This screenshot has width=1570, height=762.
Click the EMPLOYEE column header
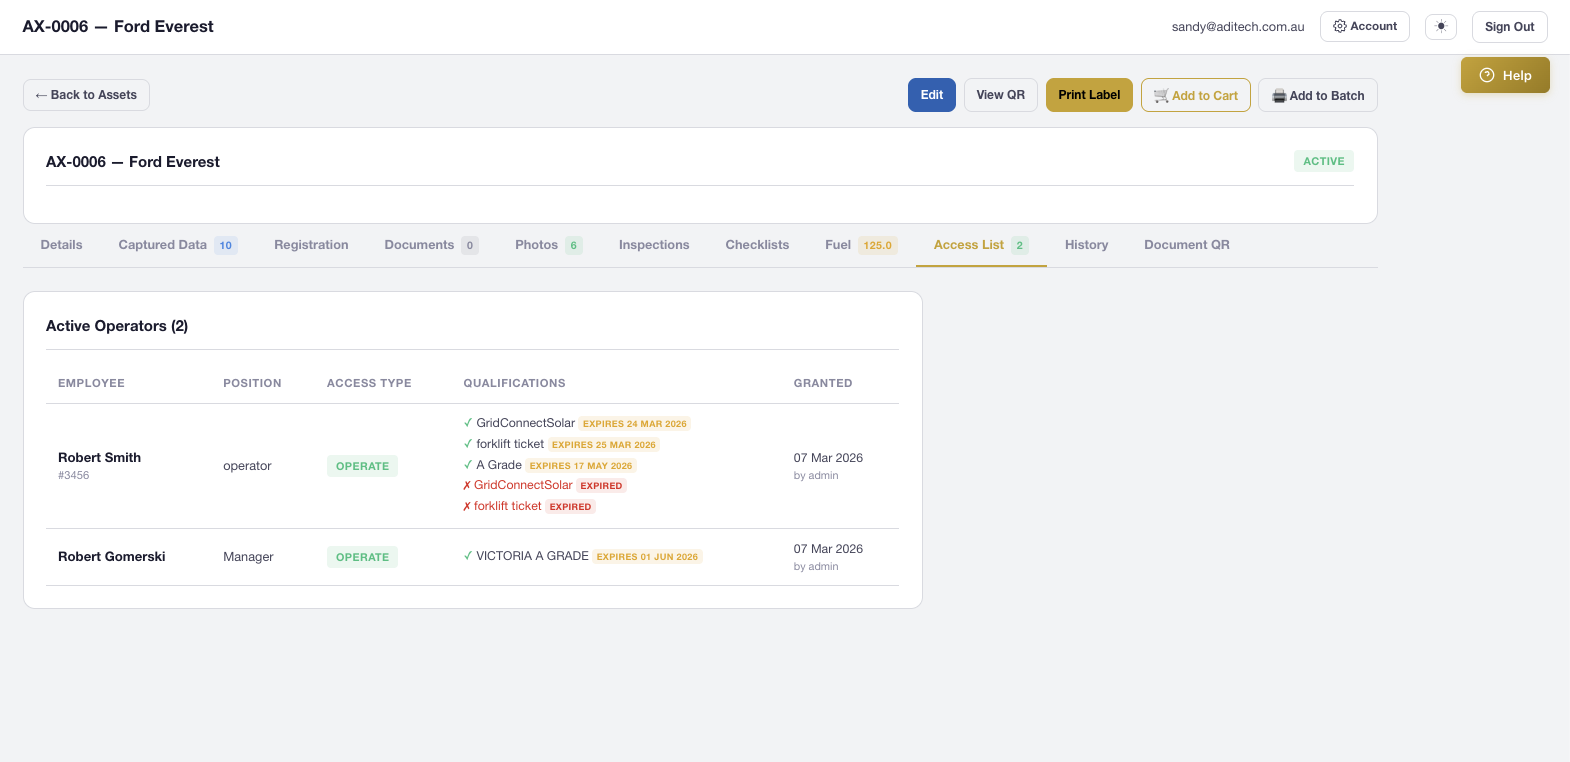(91, 383)
